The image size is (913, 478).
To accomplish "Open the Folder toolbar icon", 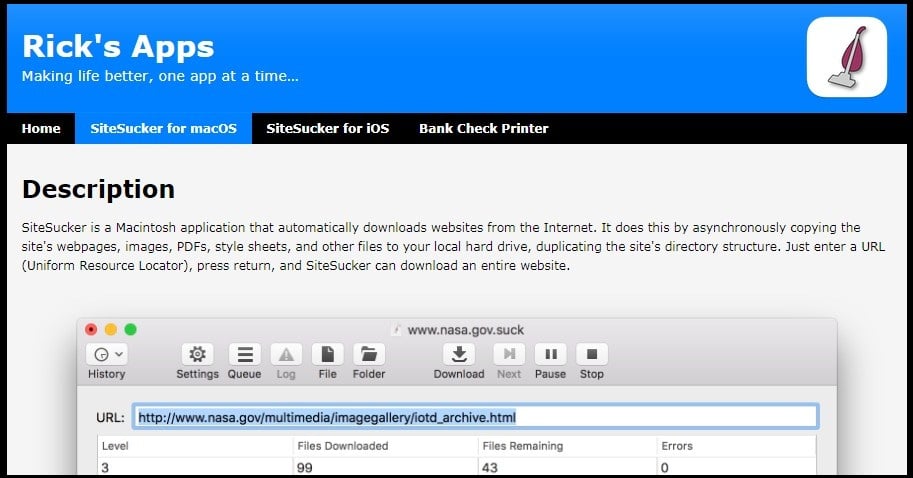I will (x=369, y=354).
